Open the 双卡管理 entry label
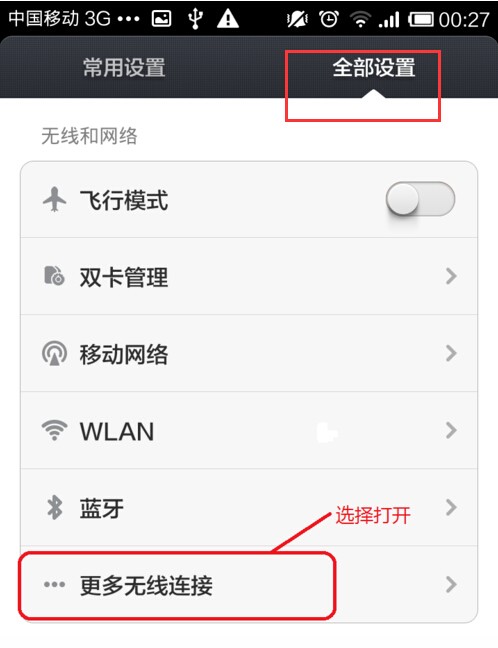 click(x=124, y=276)
